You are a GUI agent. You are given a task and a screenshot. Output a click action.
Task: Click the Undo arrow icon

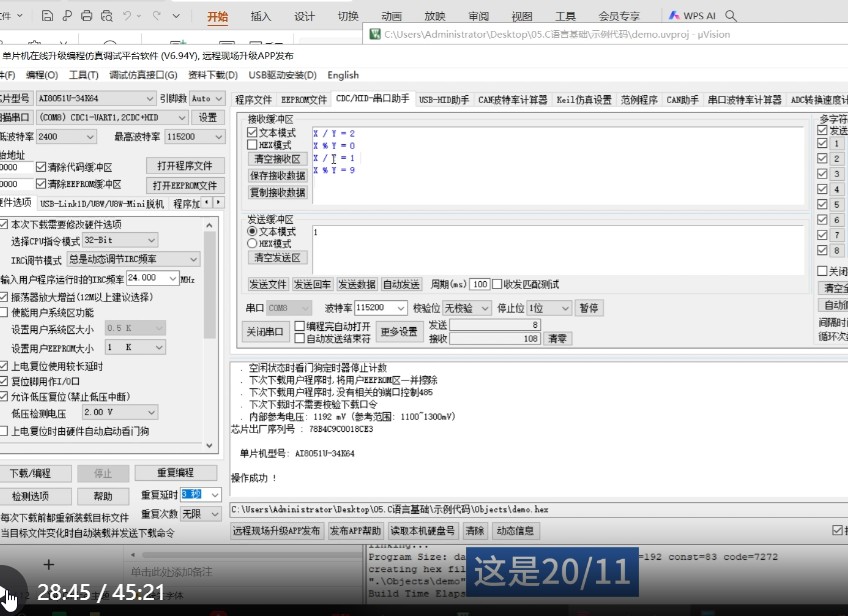(127, 15)
